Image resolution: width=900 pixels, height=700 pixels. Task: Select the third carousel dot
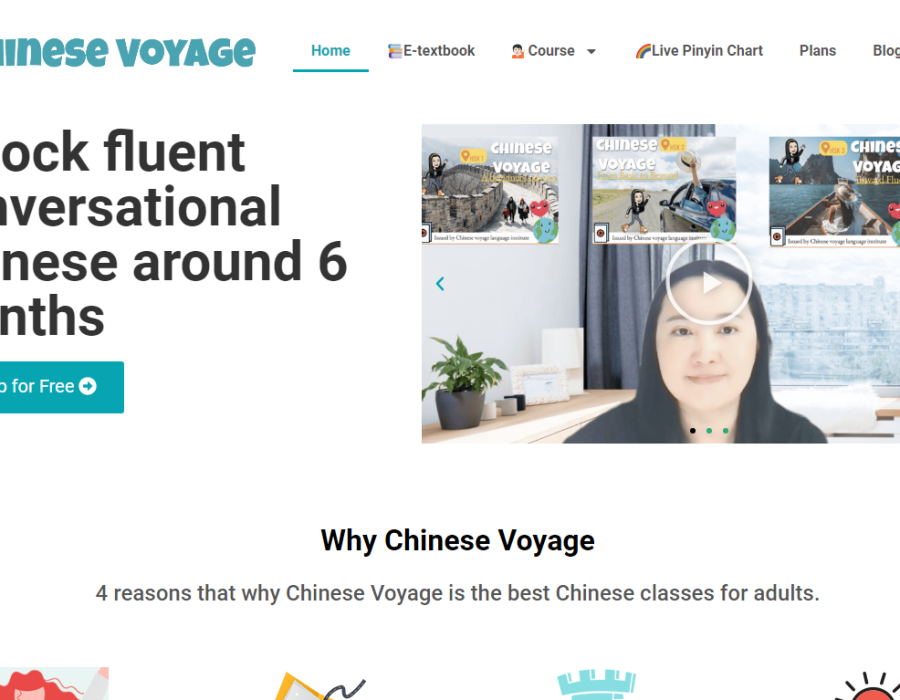click(x=726, y=430)
